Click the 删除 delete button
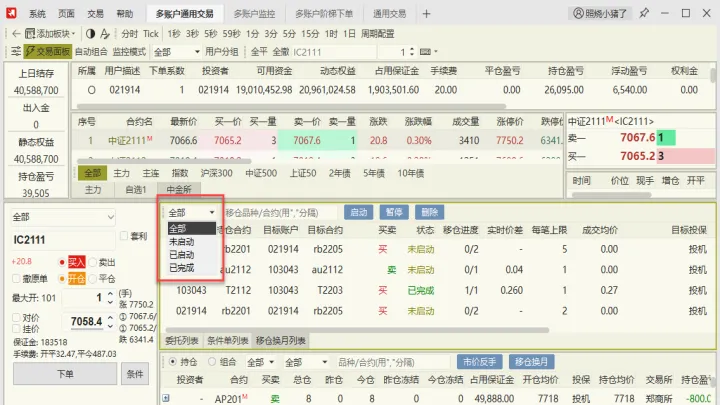 [x=429, y=212]
